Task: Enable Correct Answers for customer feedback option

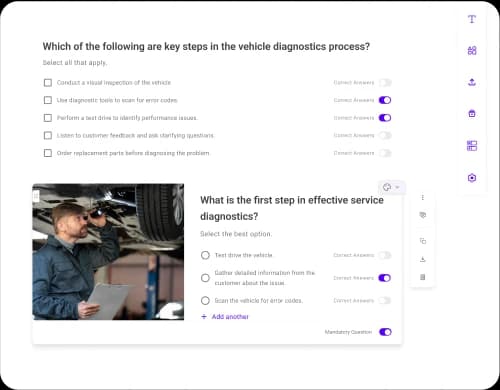Action: click(x=385, y=136)
